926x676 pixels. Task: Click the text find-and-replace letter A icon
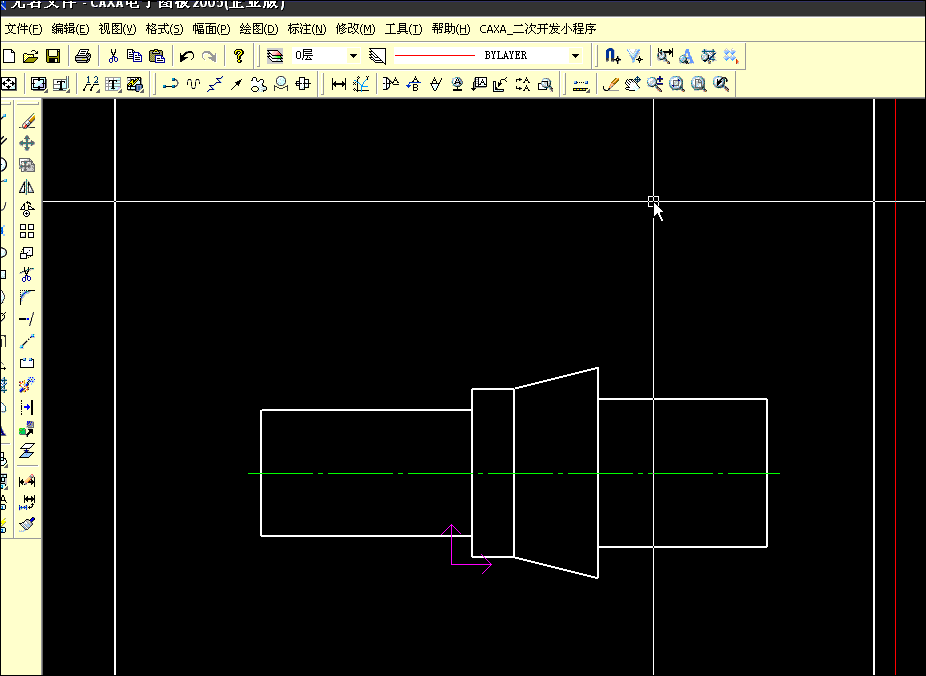(686, 56)
